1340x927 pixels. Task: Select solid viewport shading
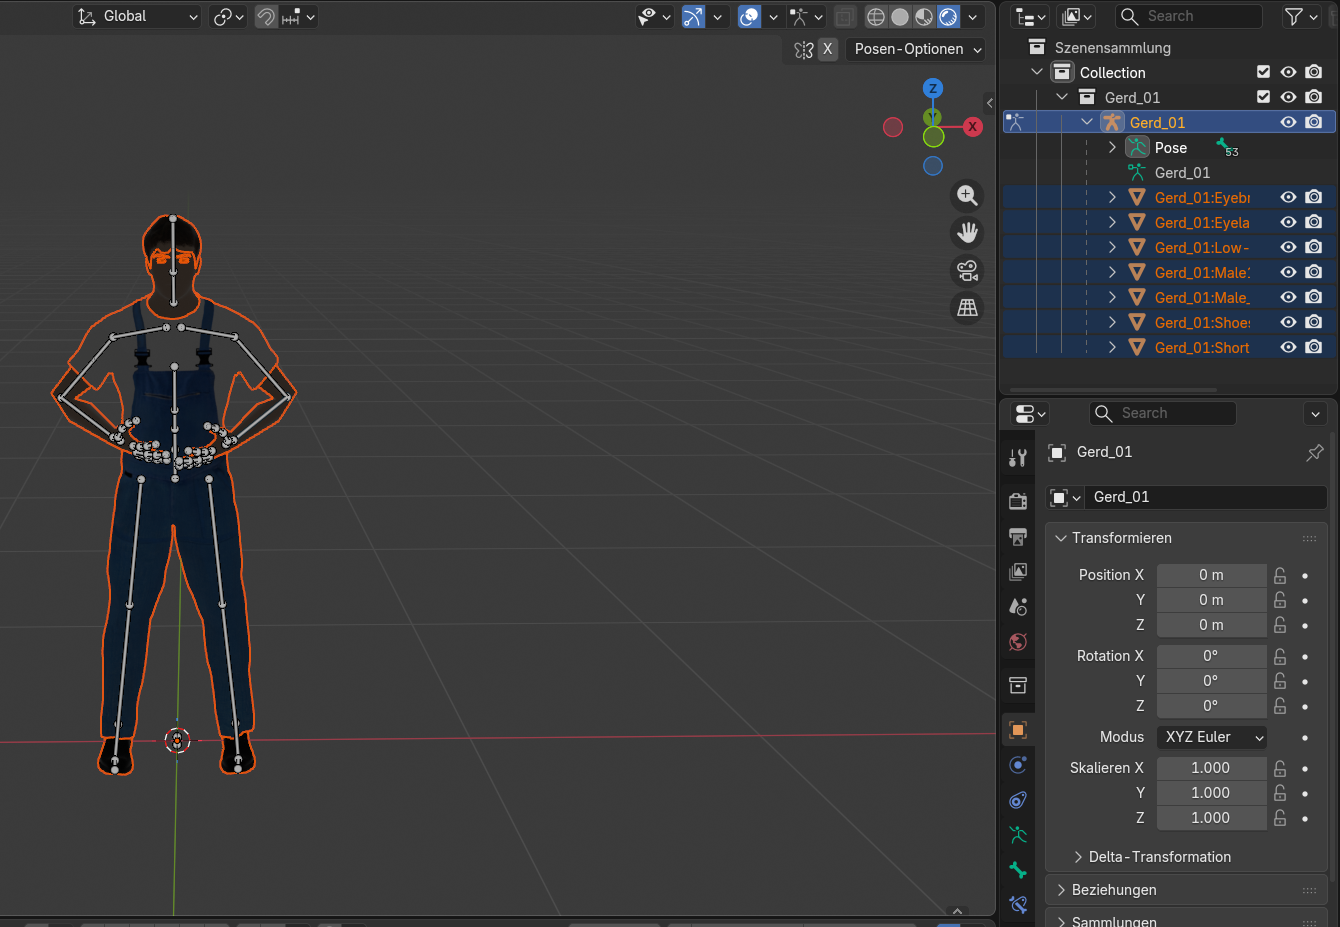[x=900, y=17]
